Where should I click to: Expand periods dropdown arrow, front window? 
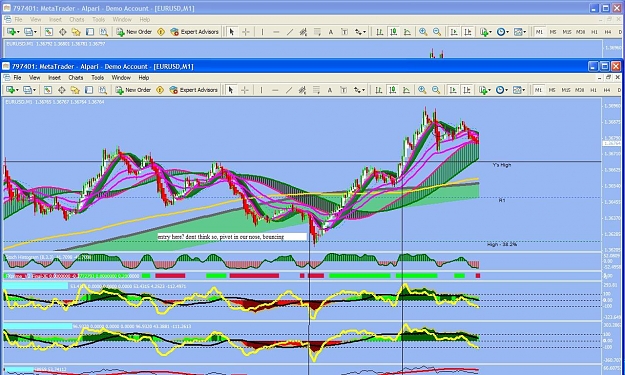click(506, 90)
